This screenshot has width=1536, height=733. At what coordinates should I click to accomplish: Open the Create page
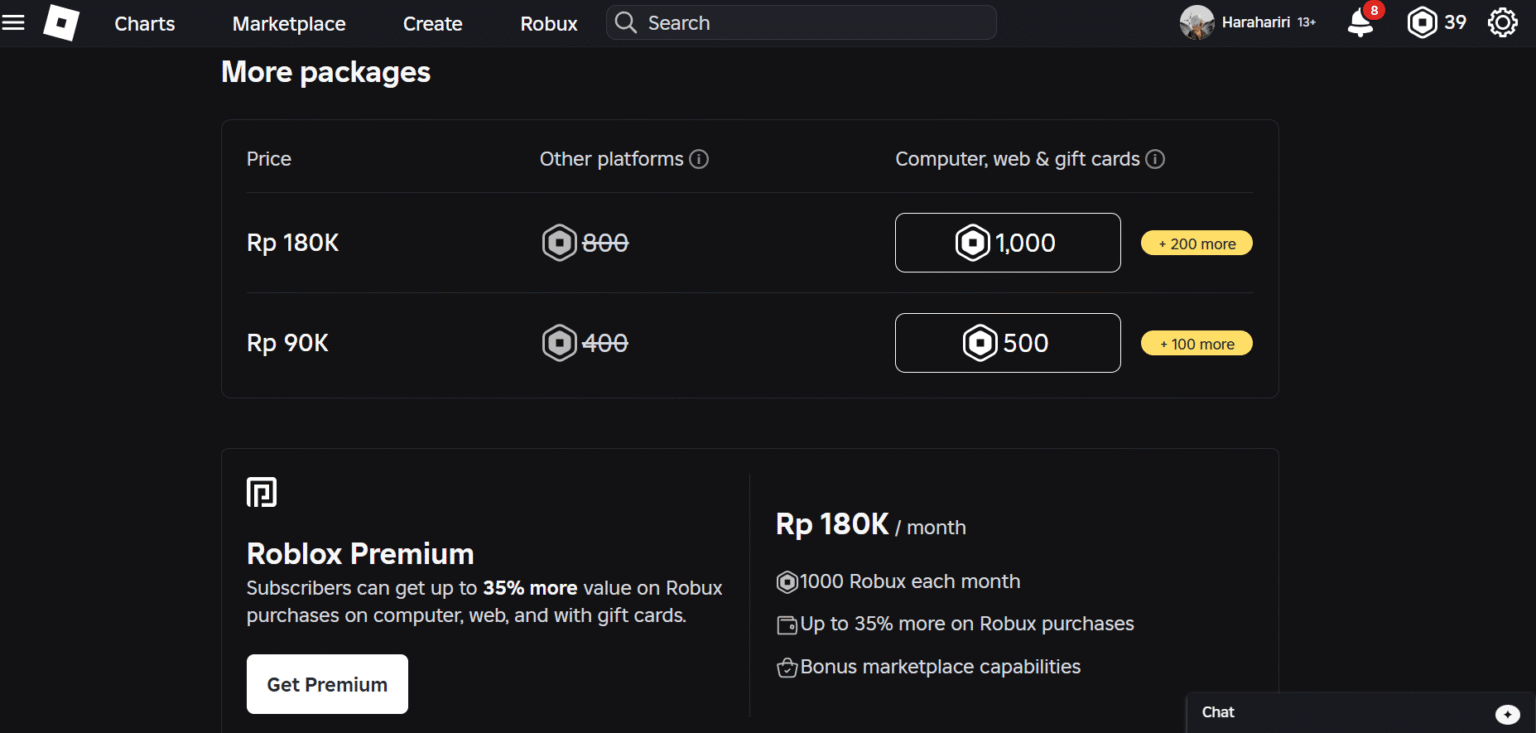[433, 23]
